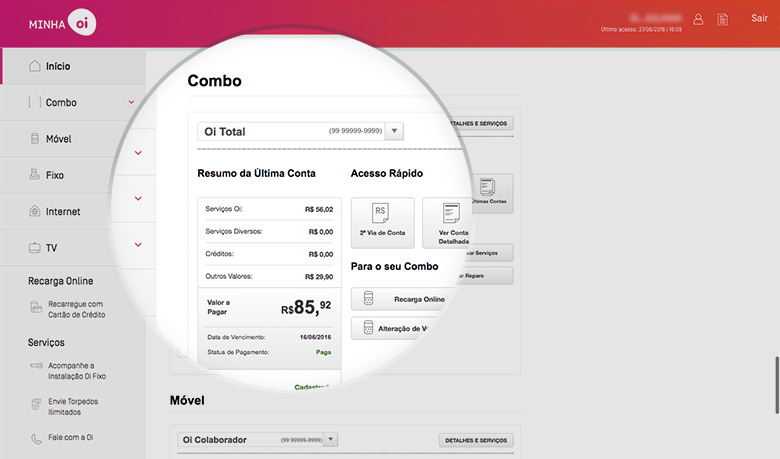The width and height of the screenshot is (780, 459).
Task: Click the Início home icon
Action: tap(34, 66)
